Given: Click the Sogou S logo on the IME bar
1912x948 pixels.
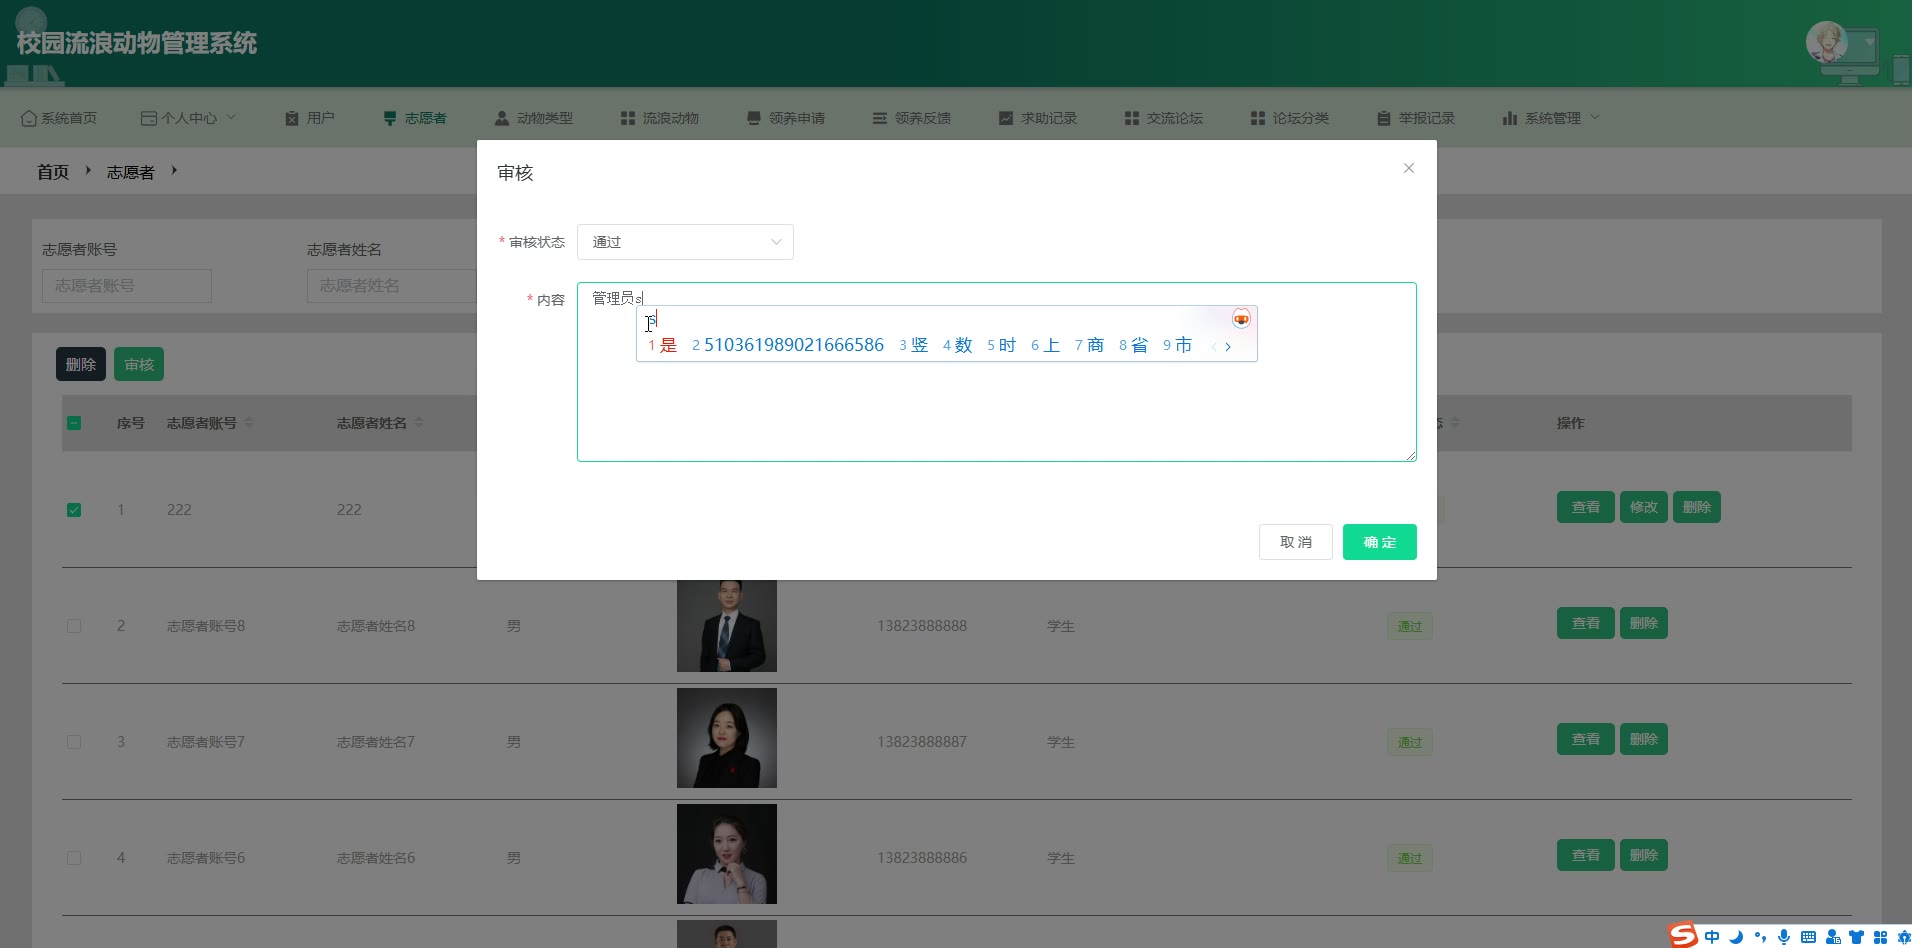Looking at the screenshot, I should click(1684, 935).
